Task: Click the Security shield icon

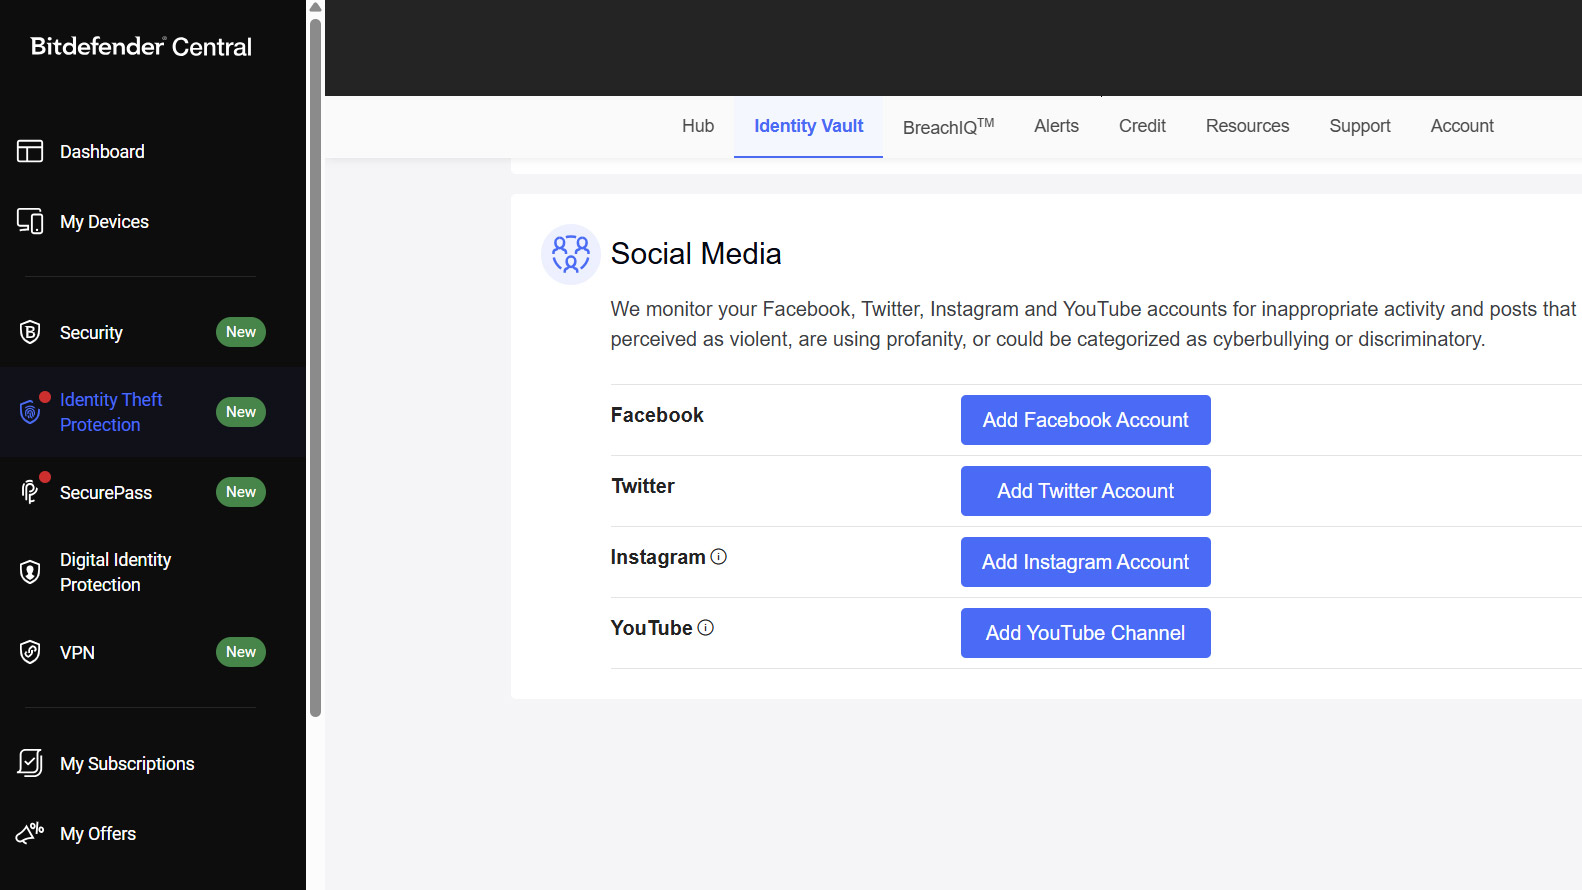Action: pos(30,332)
